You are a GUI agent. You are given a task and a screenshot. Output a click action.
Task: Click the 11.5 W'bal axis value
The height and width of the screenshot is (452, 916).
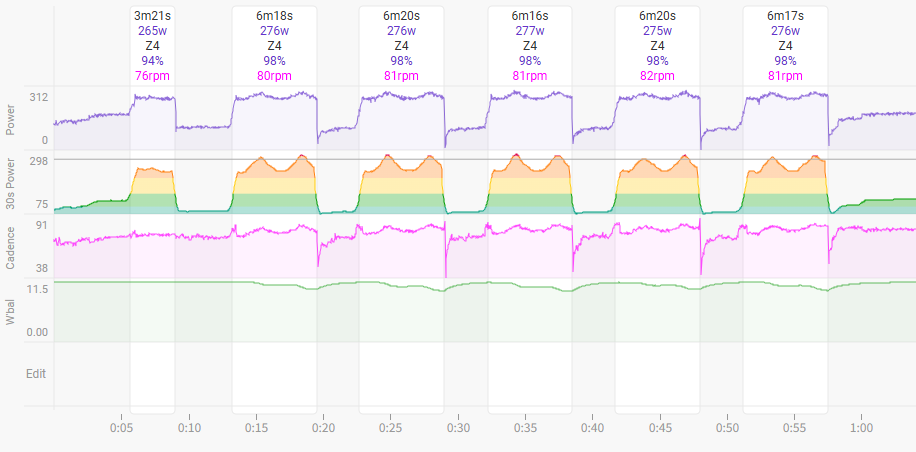[37, 288]
